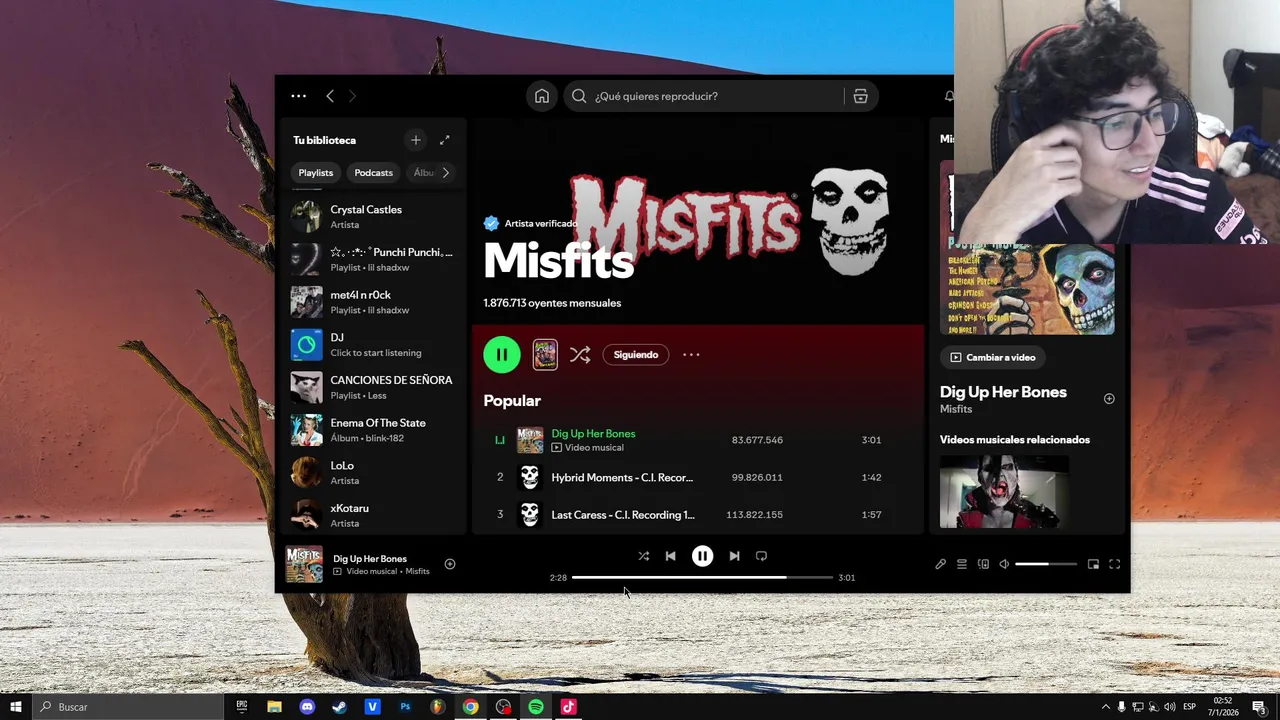
Task: Unfollow artist via Siguiendo button
Action: point(636,354)
